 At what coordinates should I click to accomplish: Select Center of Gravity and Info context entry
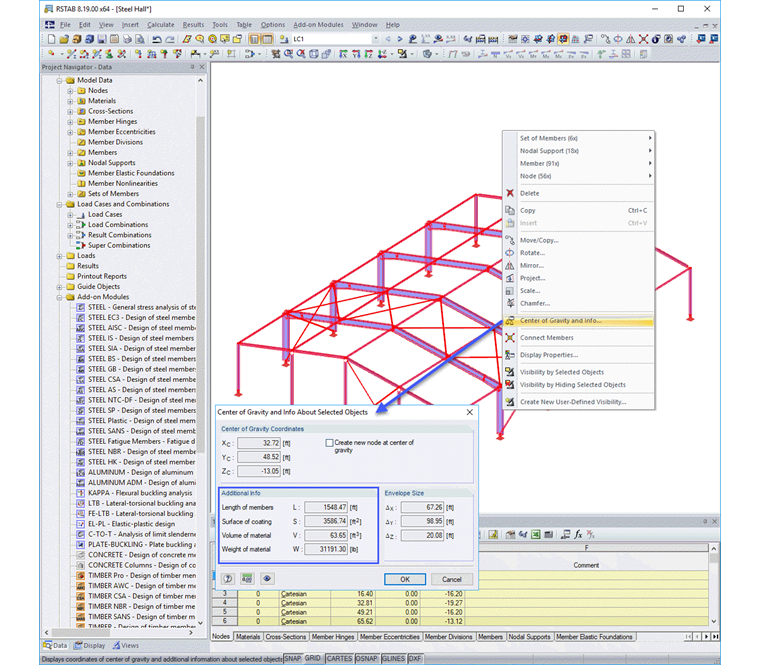pos(579,321)
